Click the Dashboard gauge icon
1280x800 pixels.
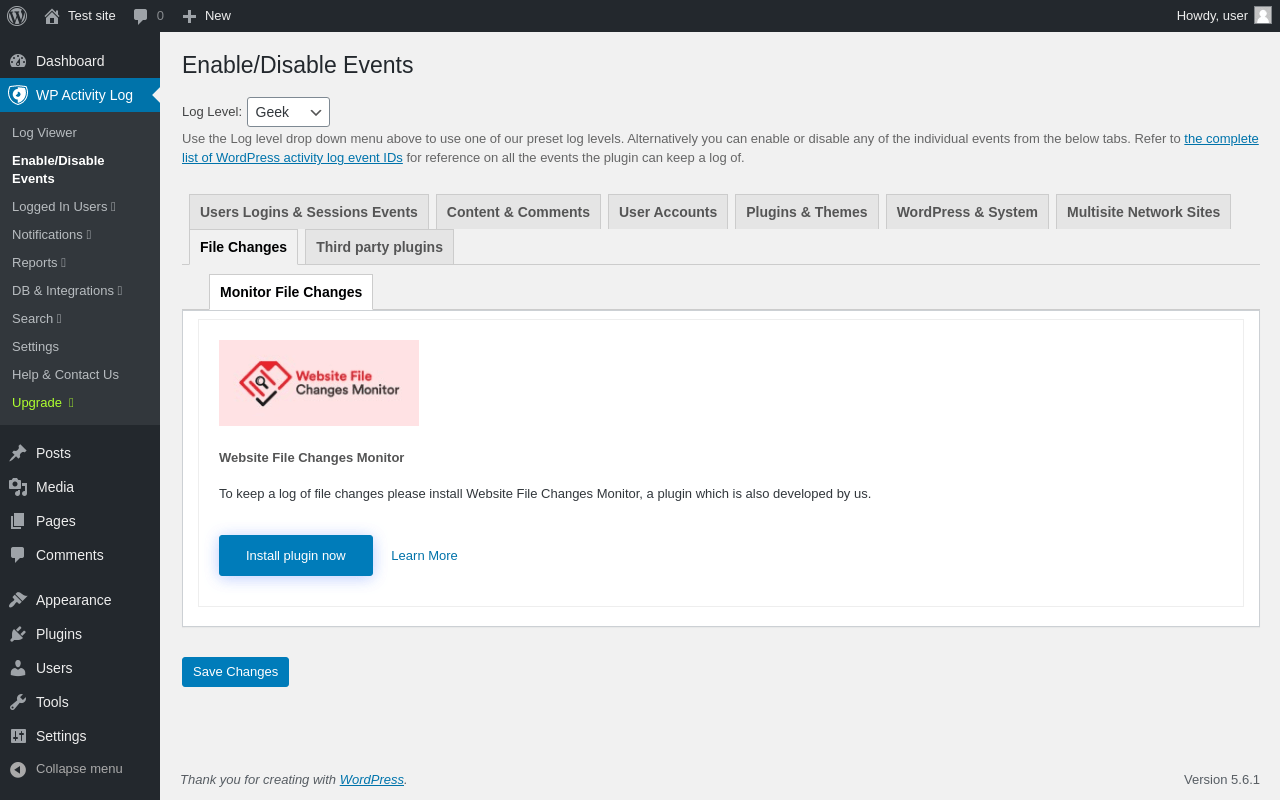coord(18,61)
